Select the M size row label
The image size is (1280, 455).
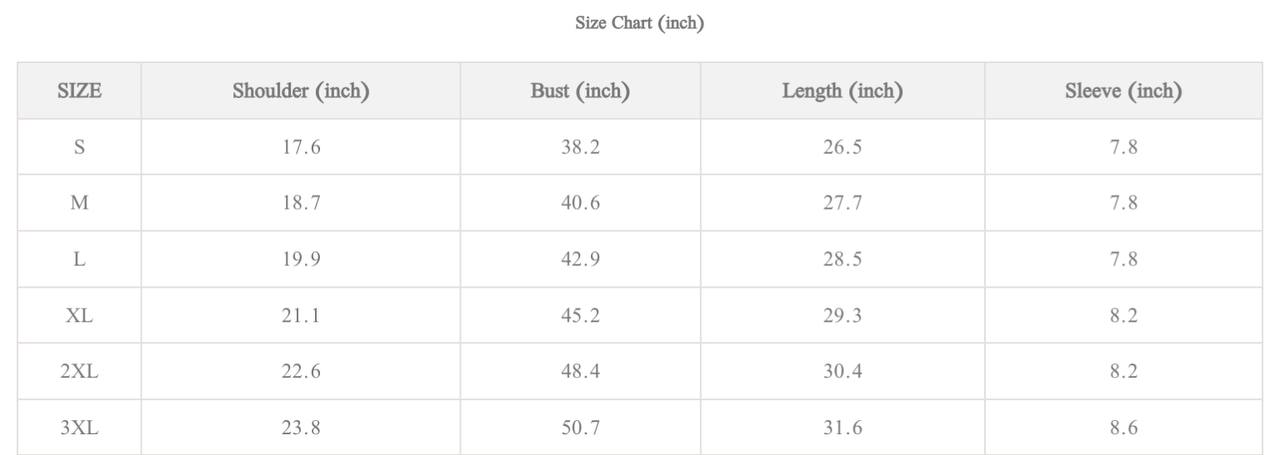79,203
